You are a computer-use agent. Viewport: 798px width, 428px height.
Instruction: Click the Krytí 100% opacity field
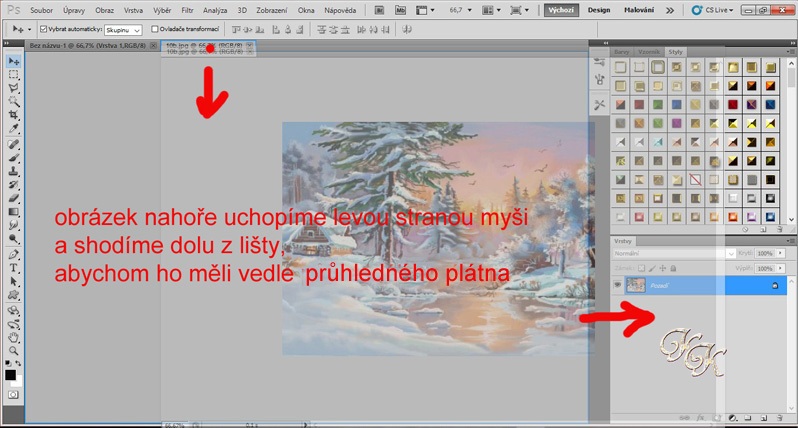coord(765,253)
